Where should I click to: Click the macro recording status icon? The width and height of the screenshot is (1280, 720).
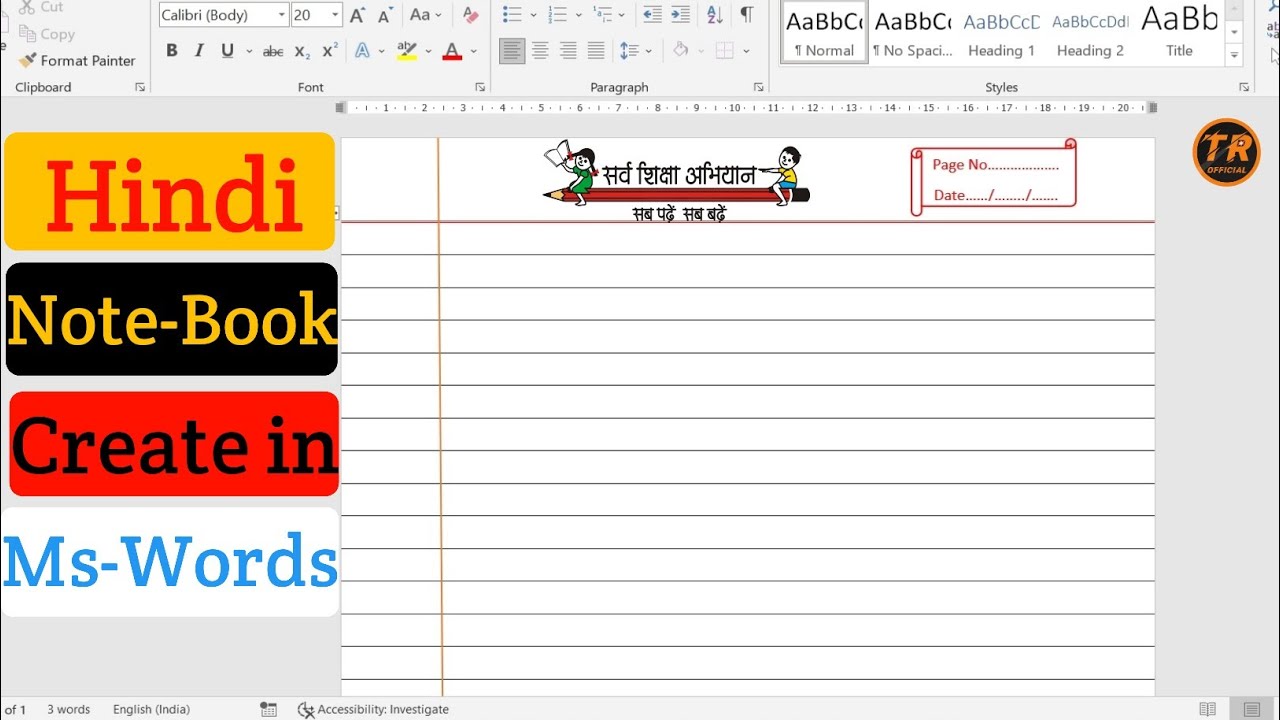point(268,709)
